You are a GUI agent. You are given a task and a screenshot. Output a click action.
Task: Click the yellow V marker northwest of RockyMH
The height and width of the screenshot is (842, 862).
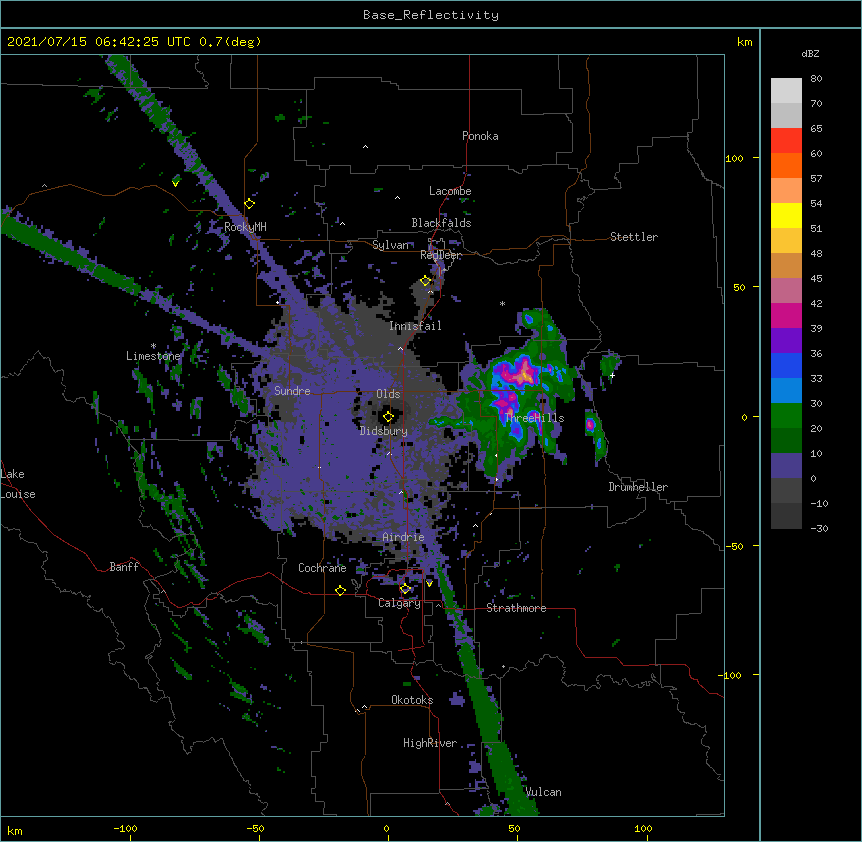175,183
